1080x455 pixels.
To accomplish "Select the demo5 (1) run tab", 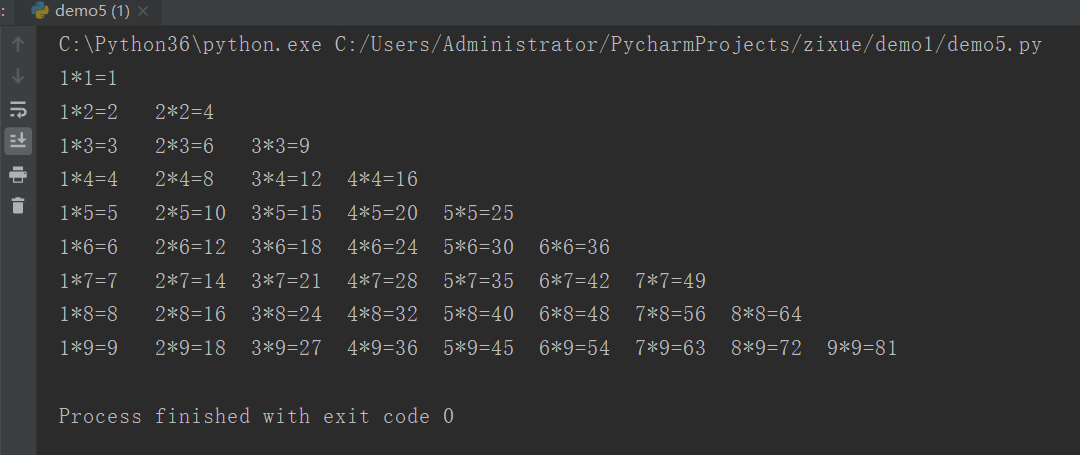I will click(91, 12).
